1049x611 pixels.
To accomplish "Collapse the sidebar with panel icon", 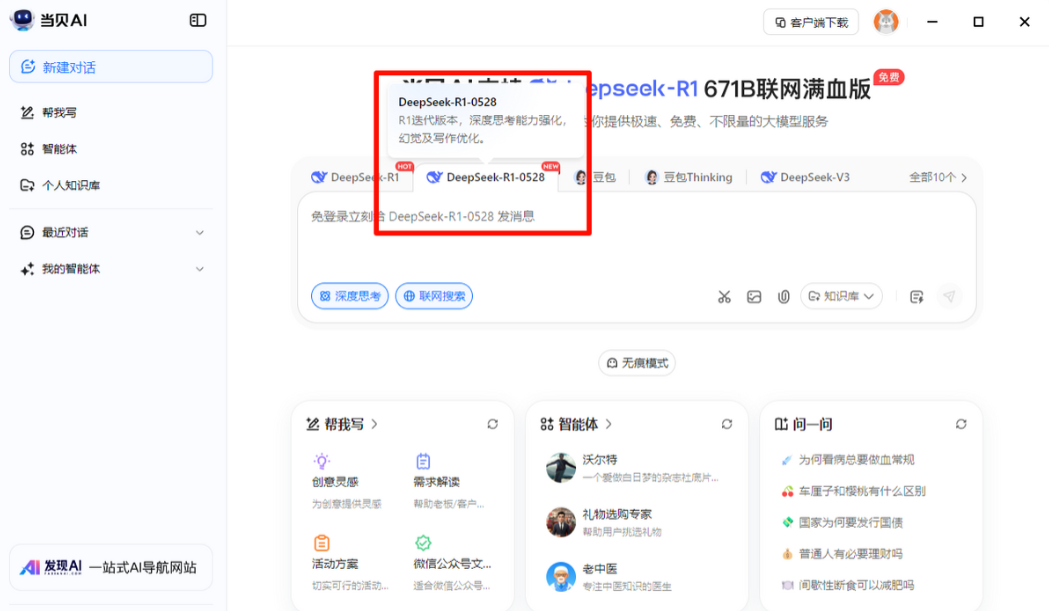I will click(x=198, y=20).
